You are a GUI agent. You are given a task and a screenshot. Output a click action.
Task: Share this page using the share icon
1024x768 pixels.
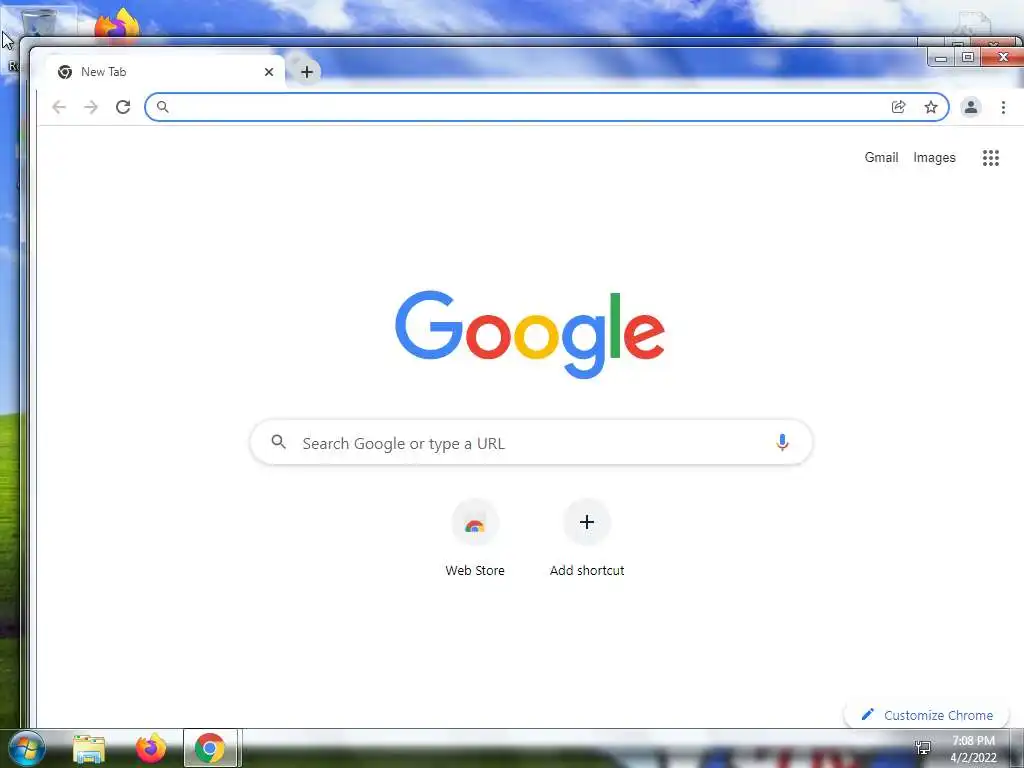[x=899, y=107]
